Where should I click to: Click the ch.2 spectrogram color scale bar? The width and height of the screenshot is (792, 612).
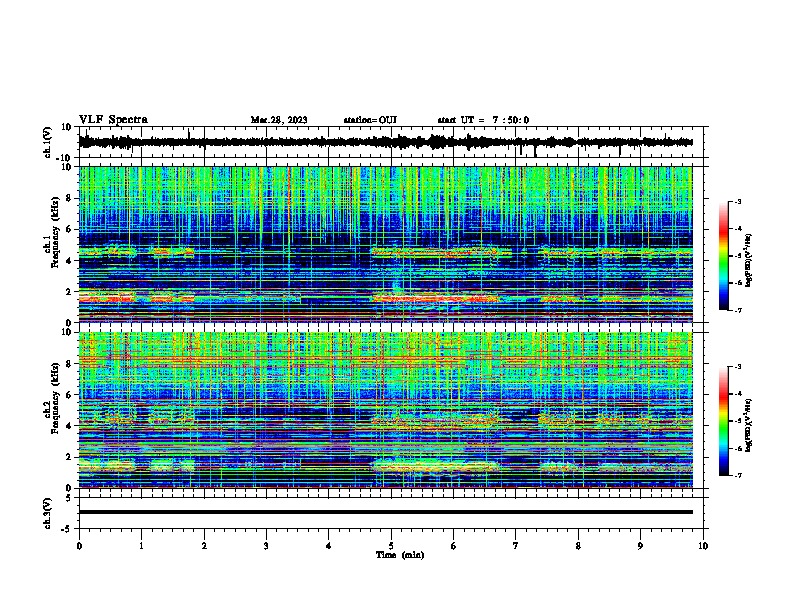[x=724, y=421]
